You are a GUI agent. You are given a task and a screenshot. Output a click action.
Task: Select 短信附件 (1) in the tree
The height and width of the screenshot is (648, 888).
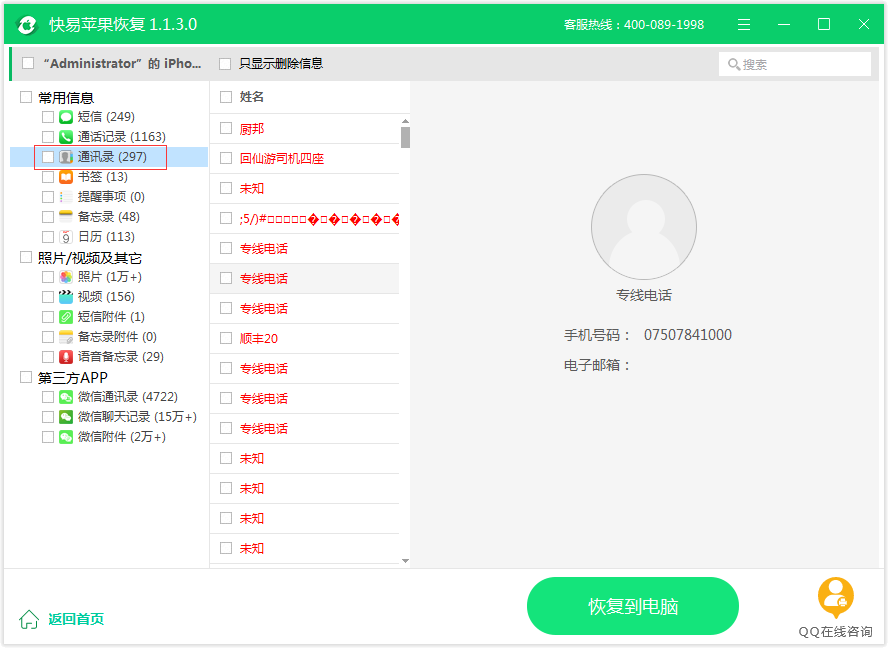[x=111, y=317]
